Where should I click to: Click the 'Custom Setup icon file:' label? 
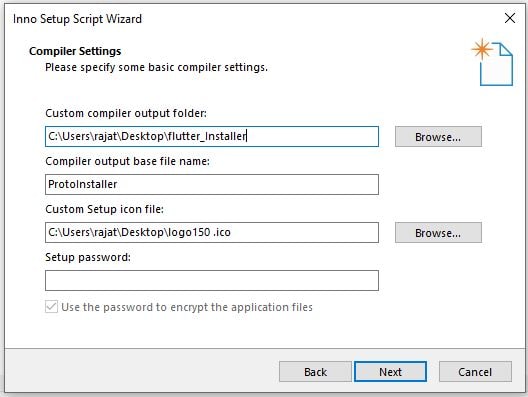pyautogui.click(x=104, y=209)
